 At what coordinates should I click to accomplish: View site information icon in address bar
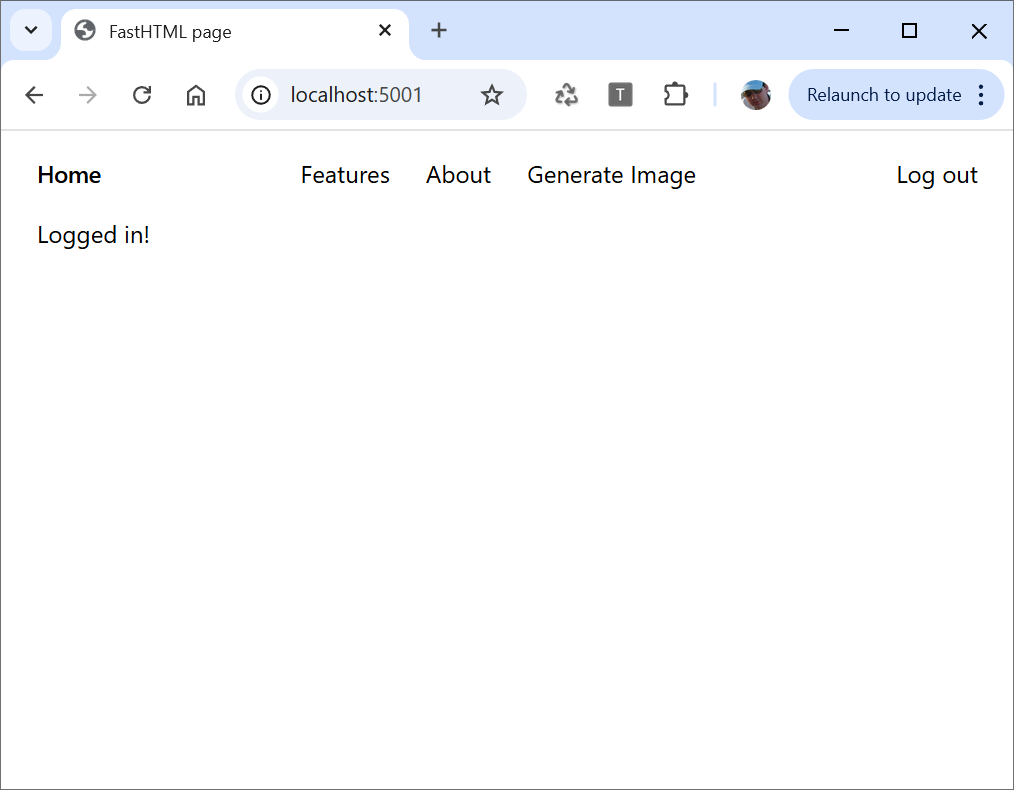point(261,95)
